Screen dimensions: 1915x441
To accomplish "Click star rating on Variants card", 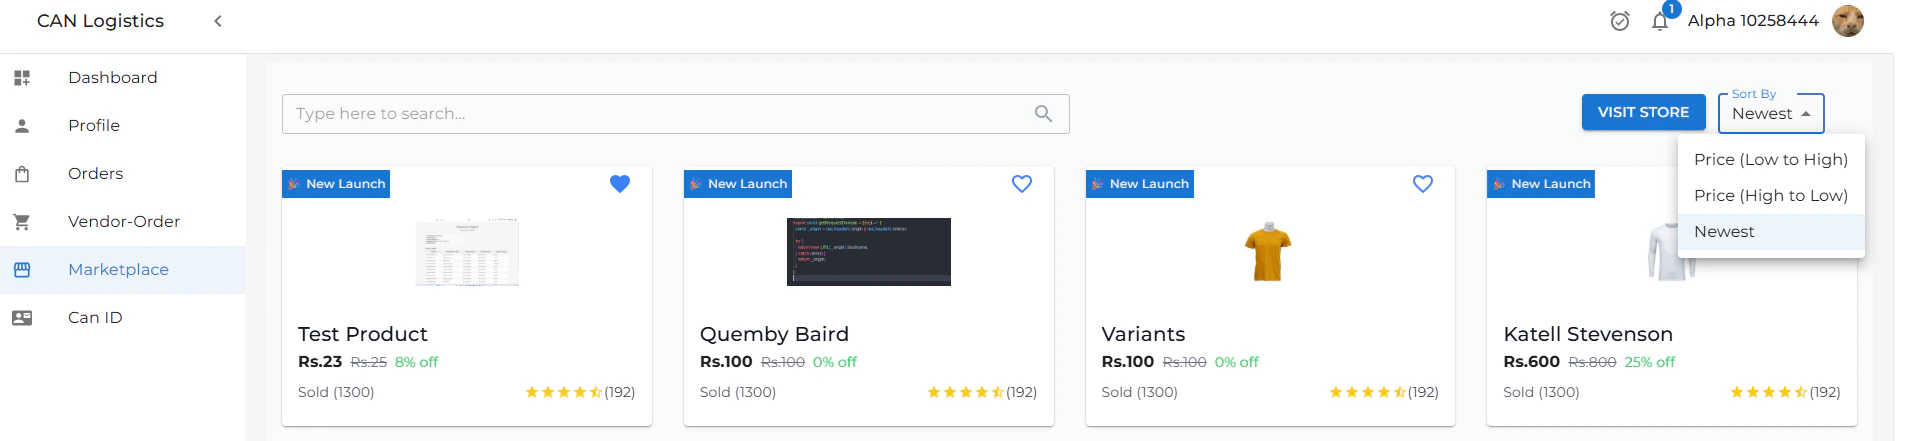I will coord(1367,392).
